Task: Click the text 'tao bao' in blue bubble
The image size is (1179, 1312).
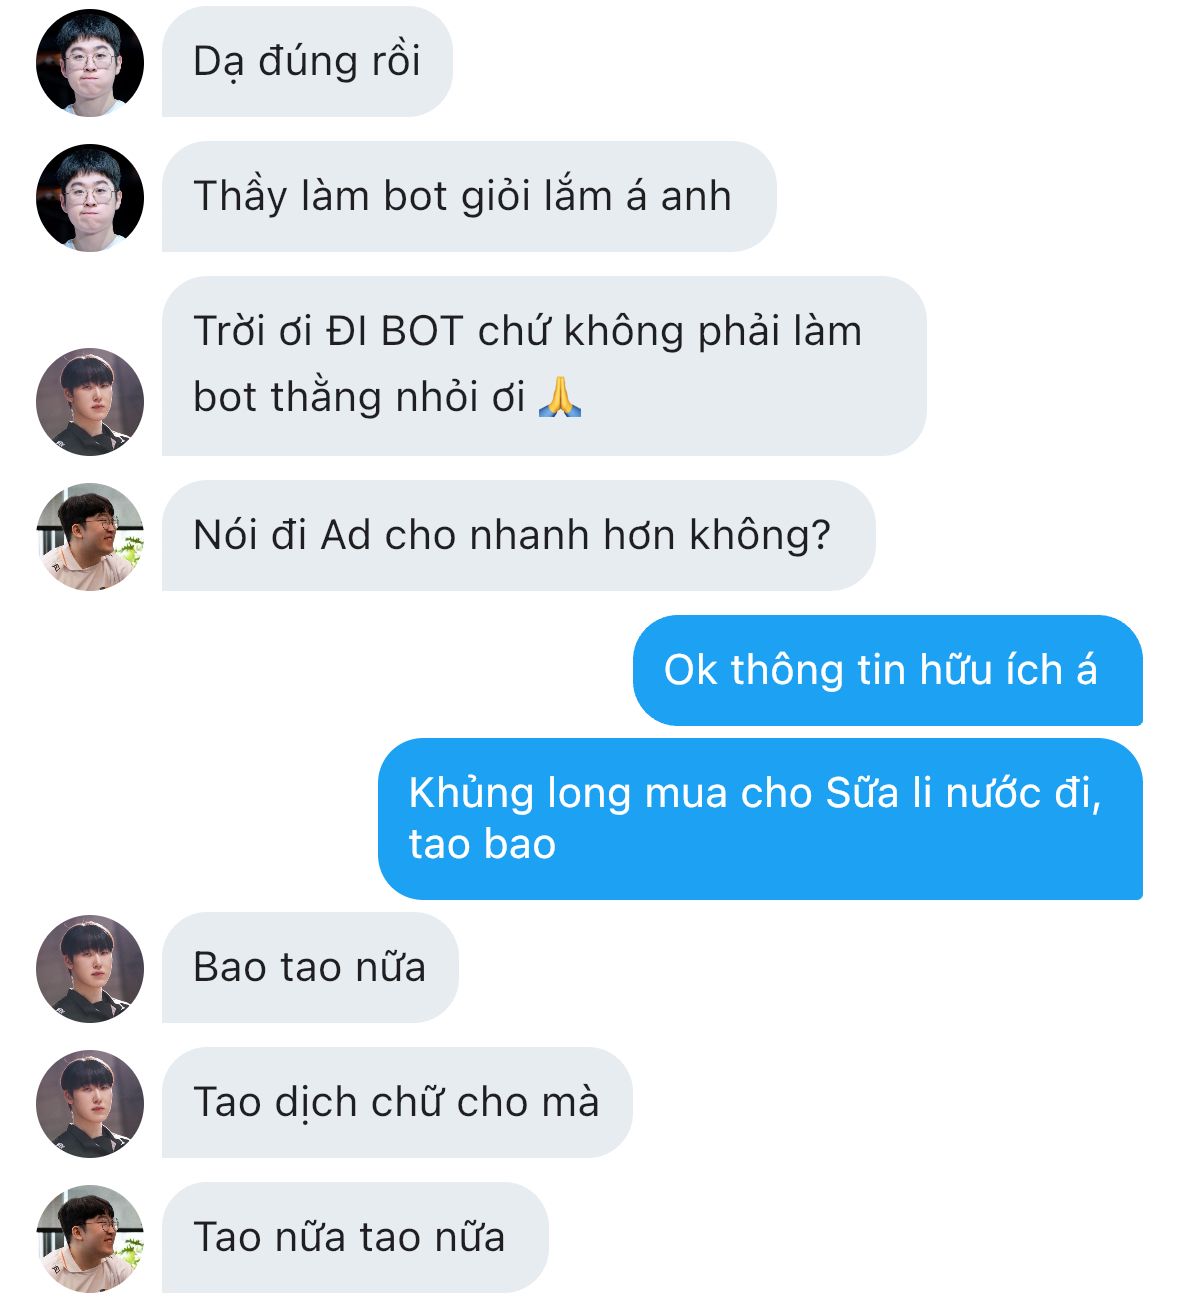Action: [x=482, y=844]
